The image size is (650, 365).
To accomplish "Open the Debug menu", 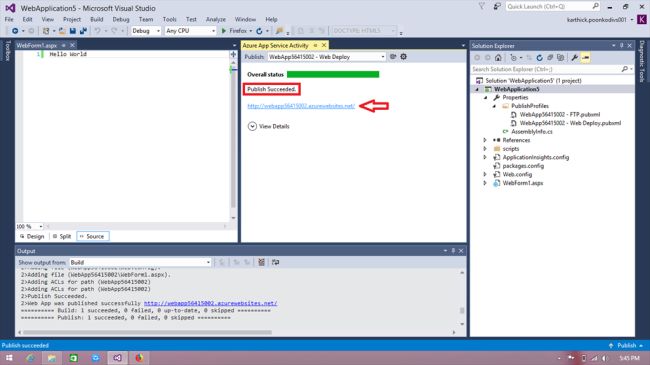I will click(x=121, y=19).
